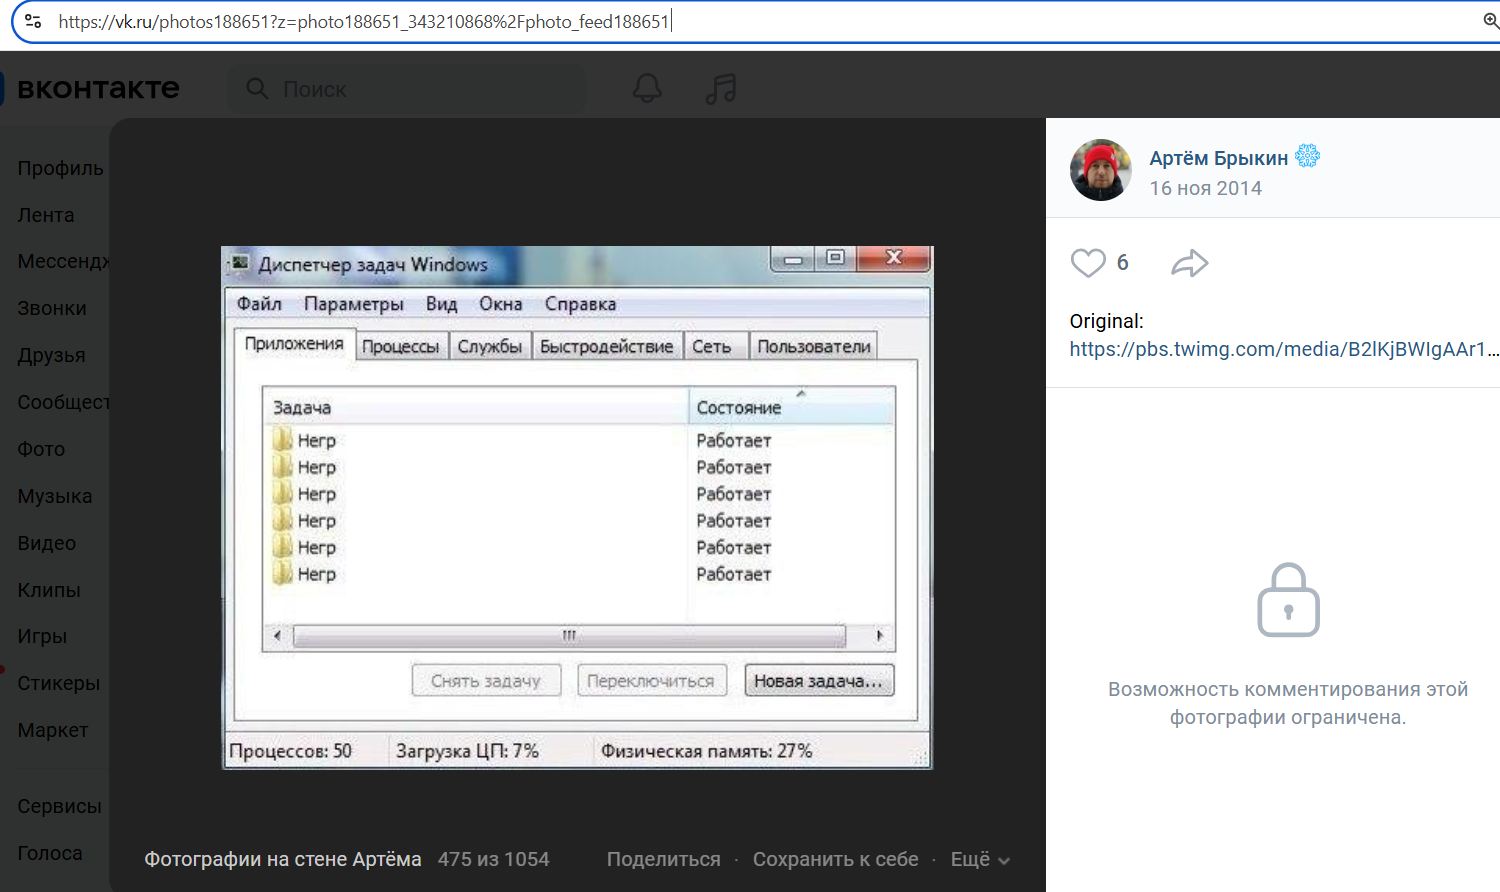Click the browser site info icon
The height and width of the screenshot is (892, 1500).
click(x=33, y=21)
